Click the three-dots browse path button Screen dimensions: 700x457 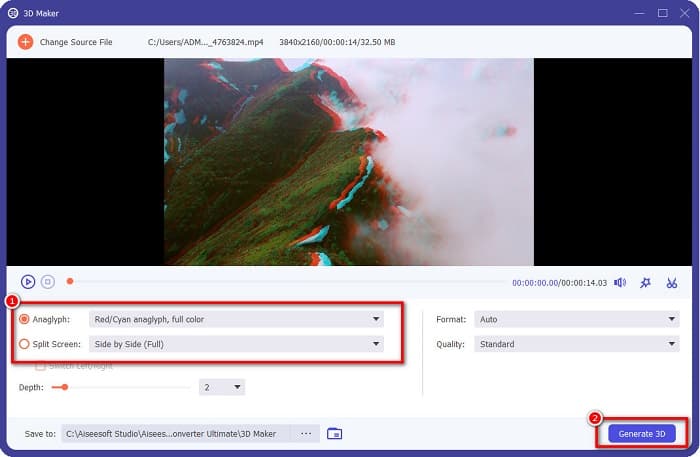[306, 433]
